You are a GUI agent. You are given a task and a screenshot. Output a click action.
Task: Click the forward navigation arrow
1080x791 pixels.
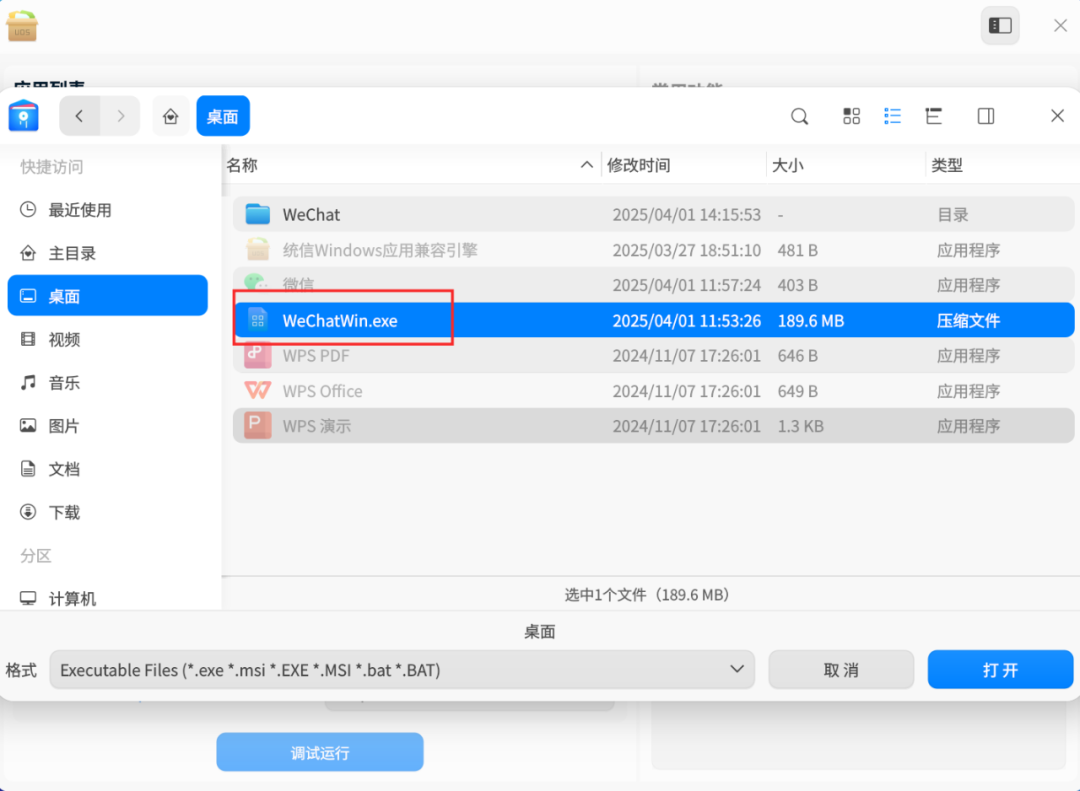tap(121, 116)
